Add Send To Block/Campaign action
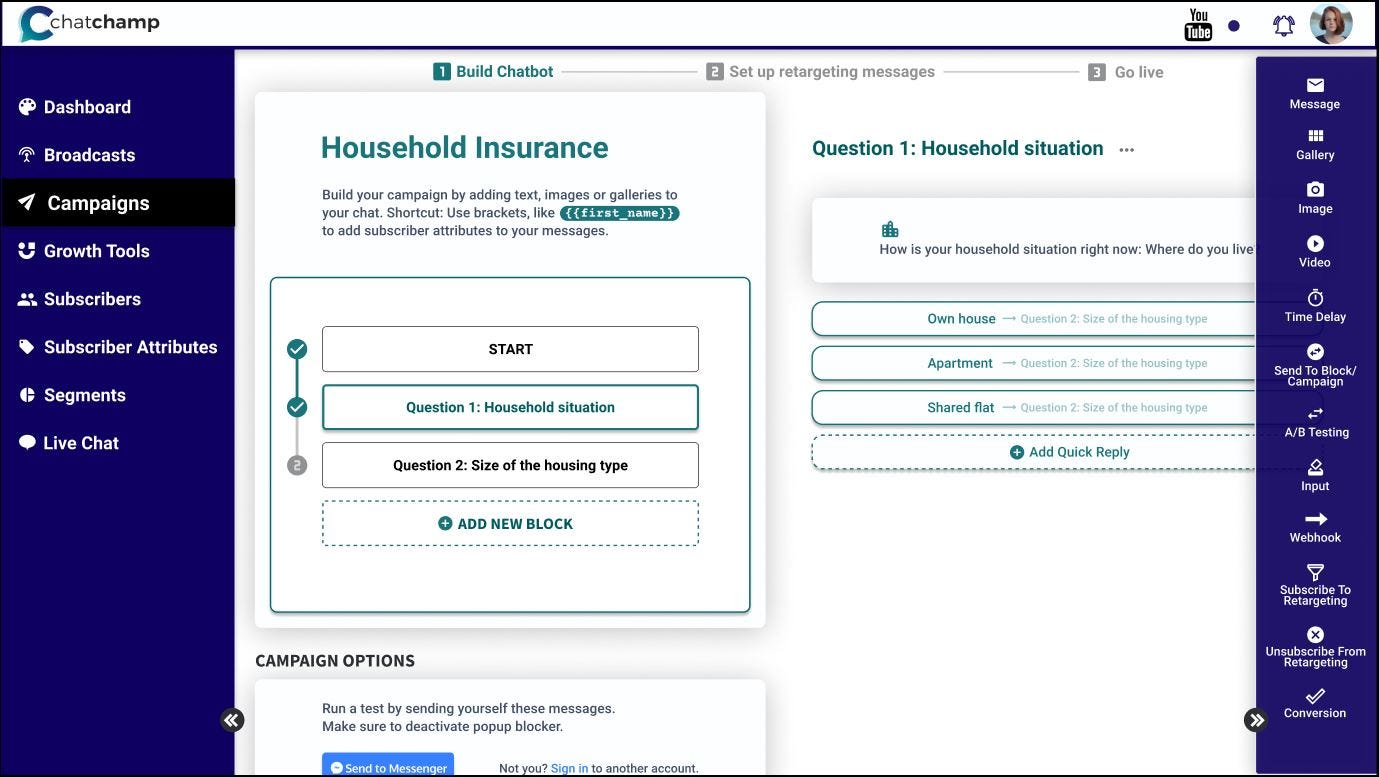Image resolution: width=1379 pixels, height=777 pixels. point(1315,365)
